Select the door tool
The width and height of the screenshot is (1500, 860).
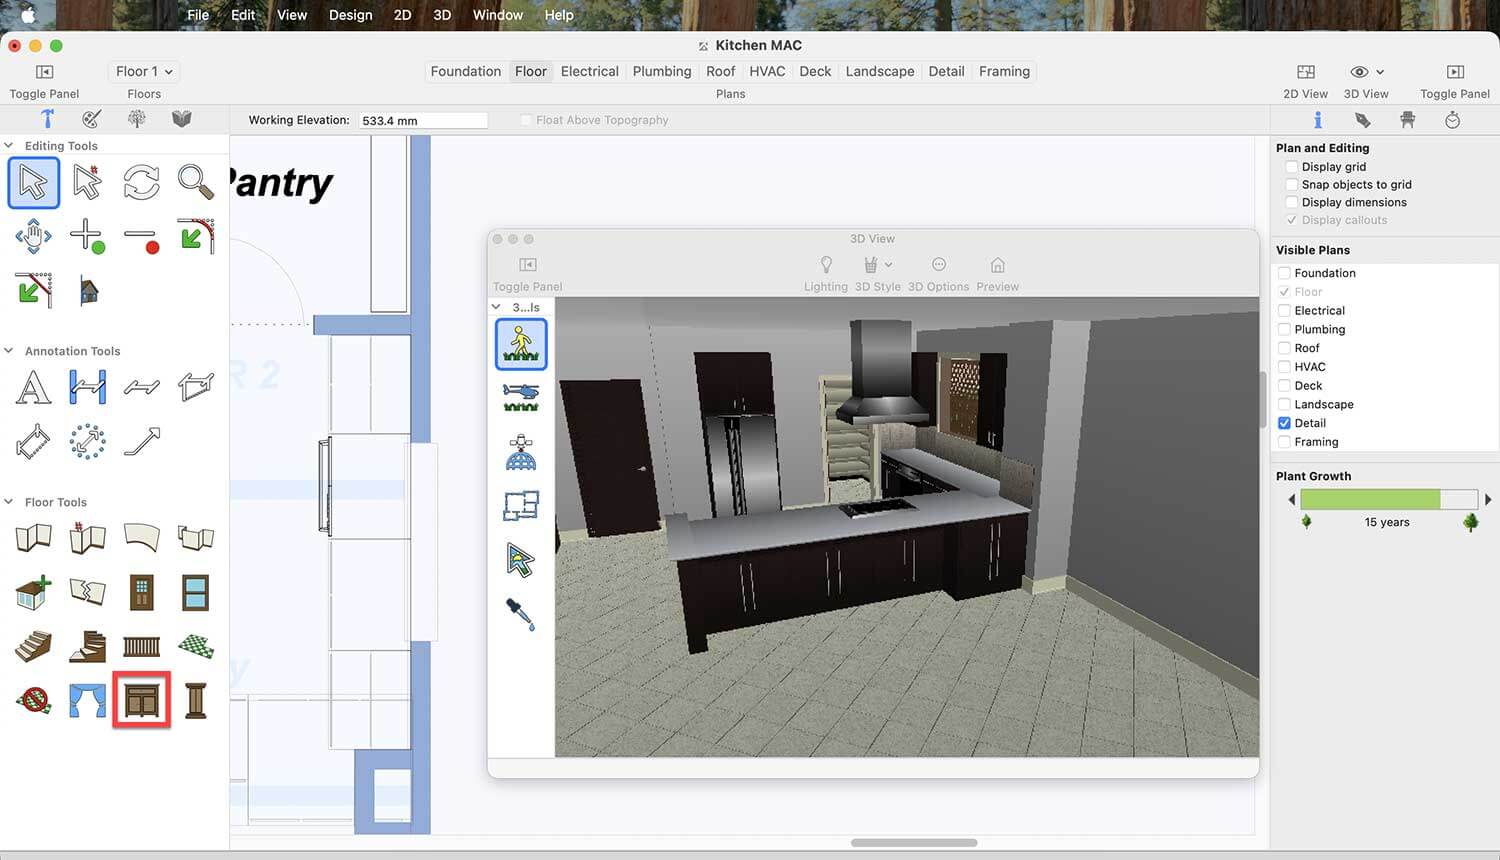click(x=142, y=593)
